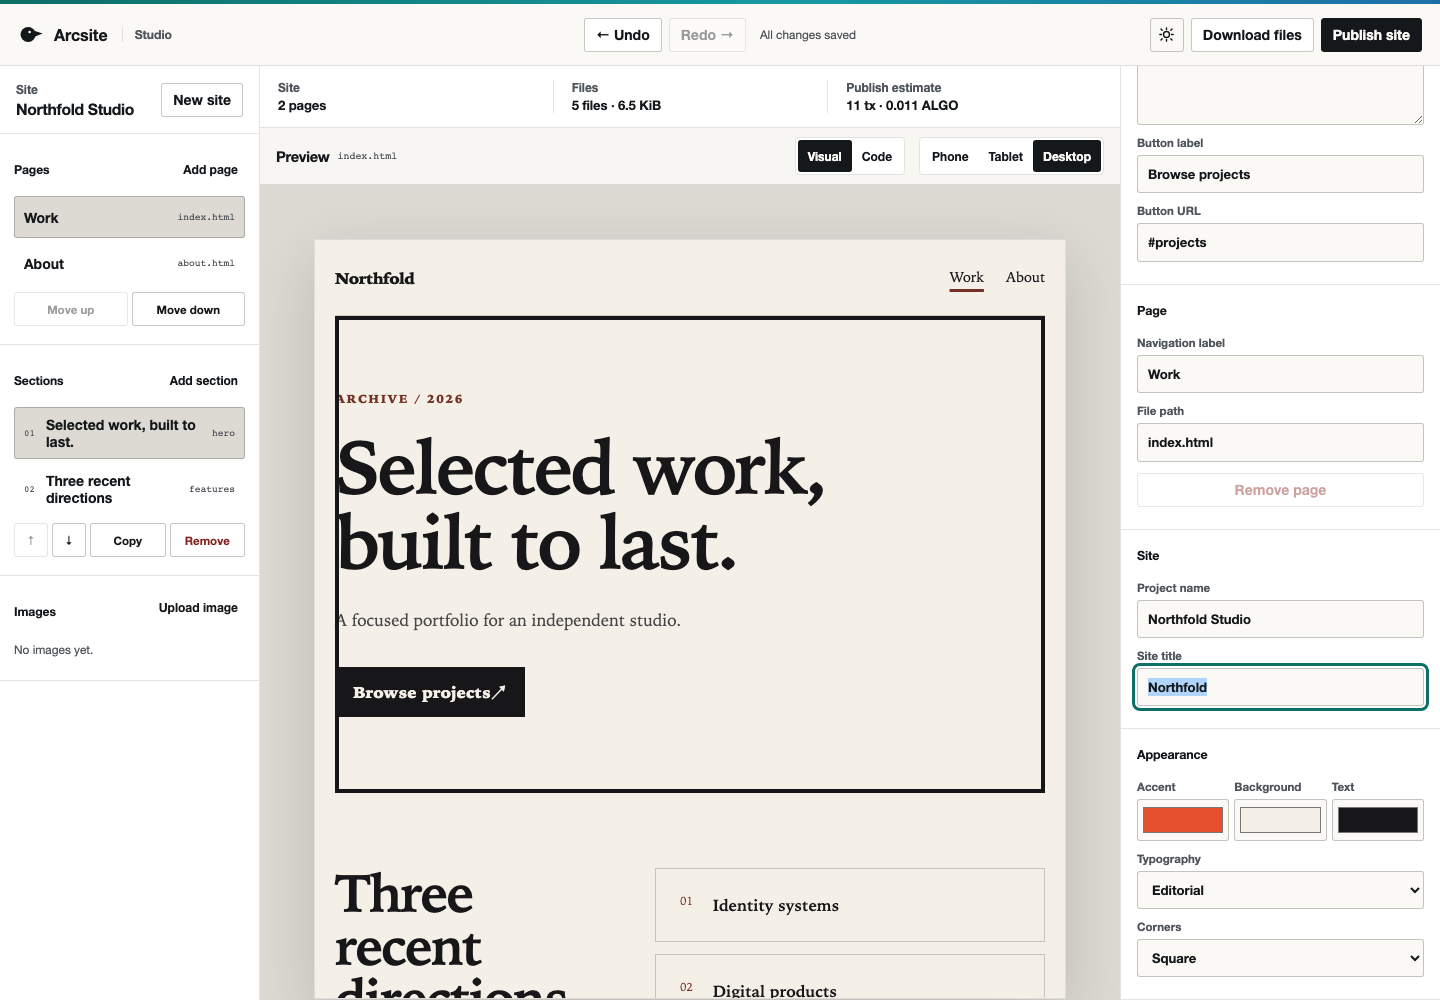1440x1000 pixels.
Task: Select the 'Three recent directions' features section
Action: point(129,489)
